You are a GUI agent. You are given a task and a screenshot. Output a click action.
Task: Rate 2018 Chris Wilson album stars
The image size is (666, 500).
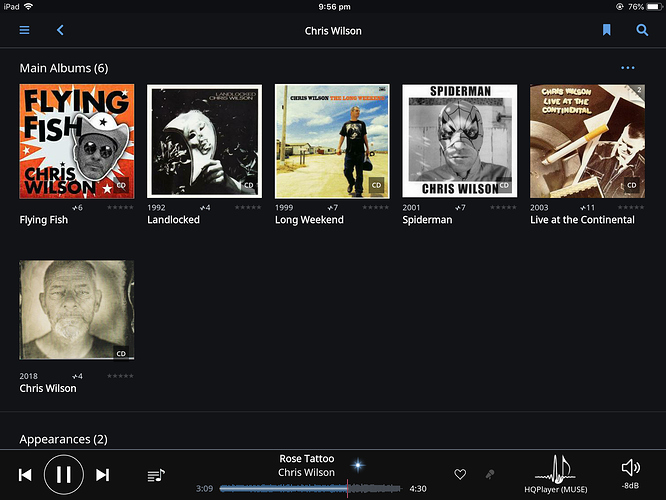[120, 376]
